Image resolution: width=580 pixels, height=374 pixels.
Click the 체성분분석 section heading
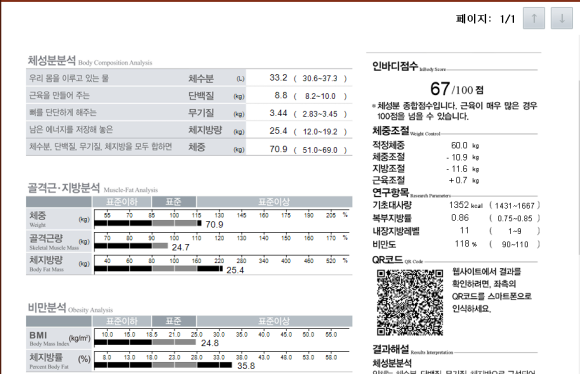[51, 60]
